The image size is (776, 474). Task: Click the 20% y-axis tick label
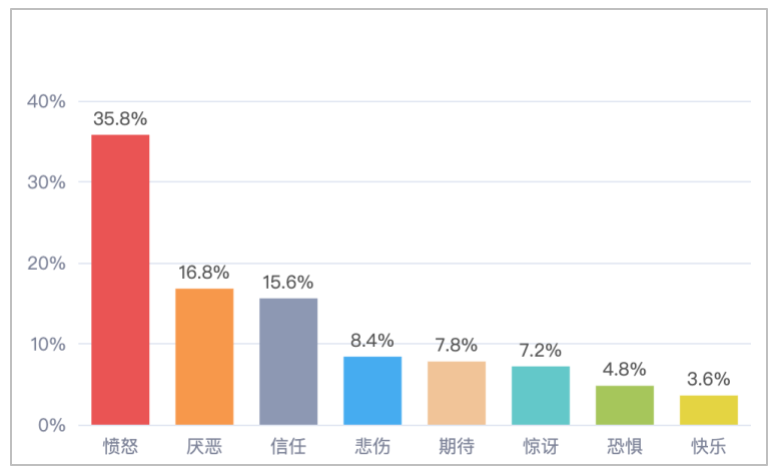[47, 264]
